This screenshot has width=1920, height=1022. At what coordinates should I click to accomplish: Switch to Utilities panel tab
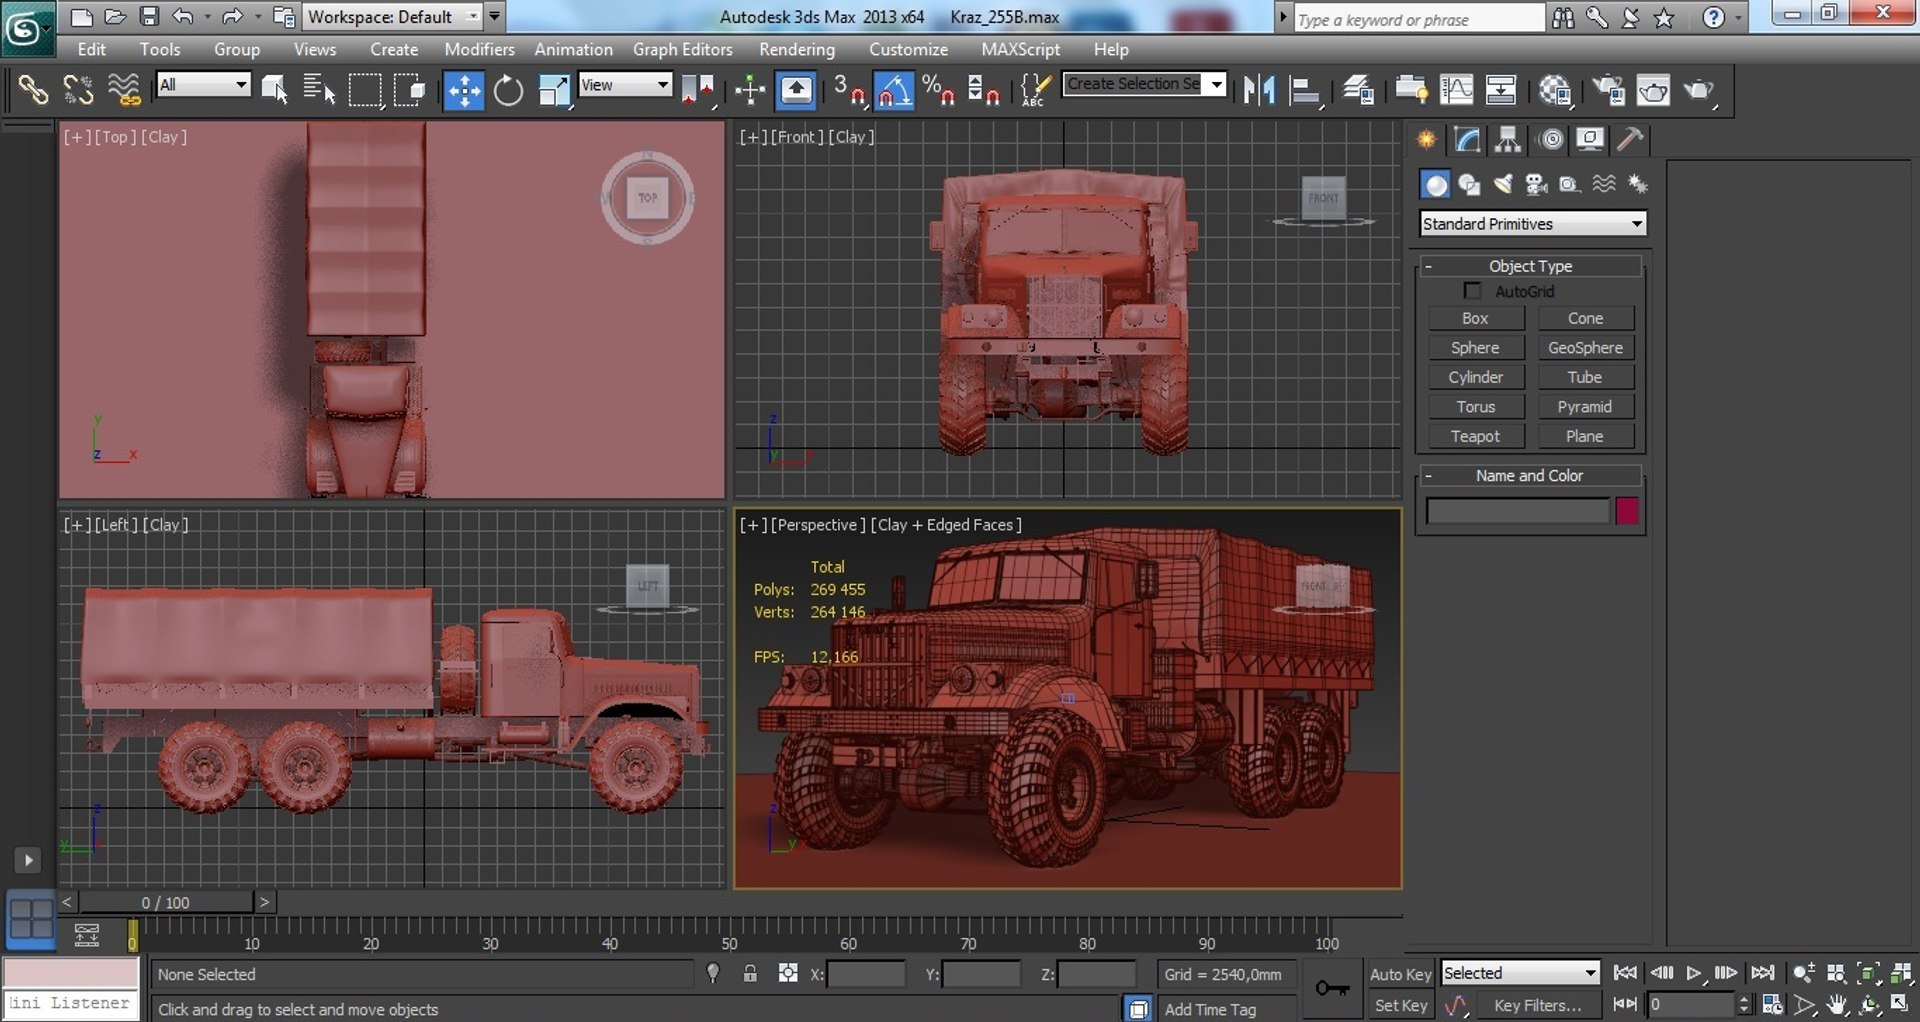(x=1630, y=139)
